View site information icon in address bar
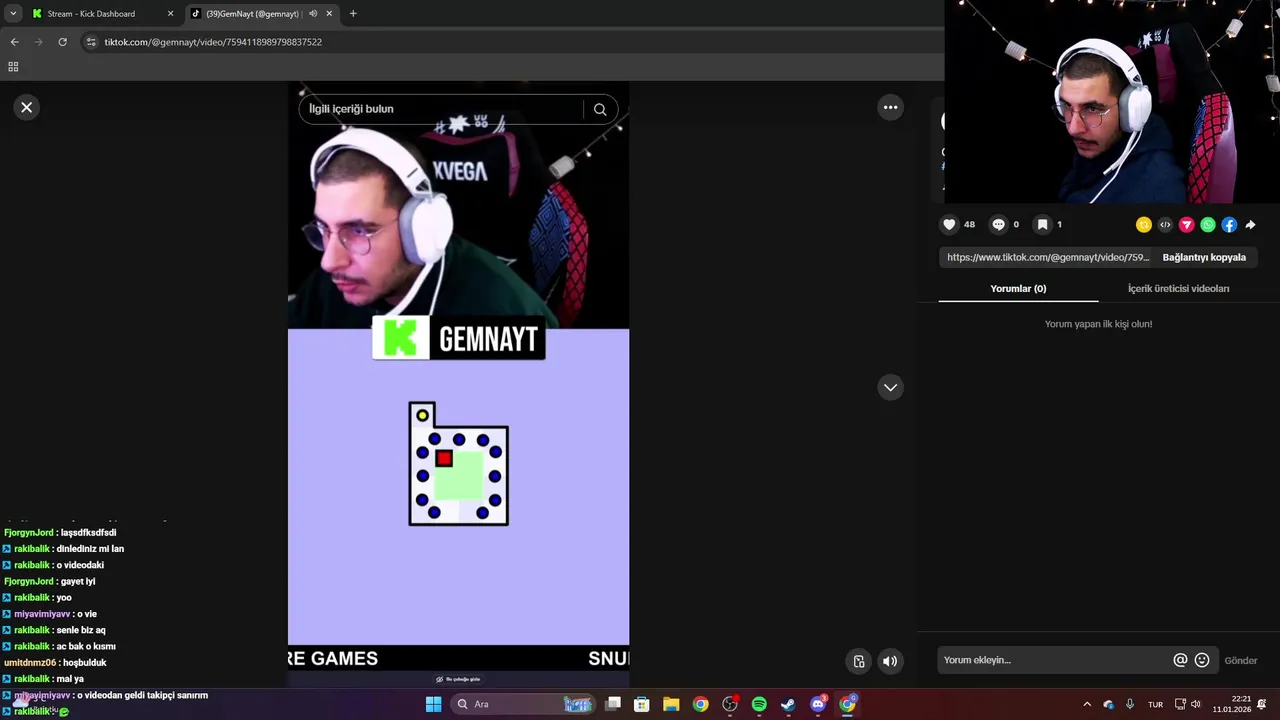Image resolution: width=1280 pixels, height=720 pixels. [x=91, y=42]
